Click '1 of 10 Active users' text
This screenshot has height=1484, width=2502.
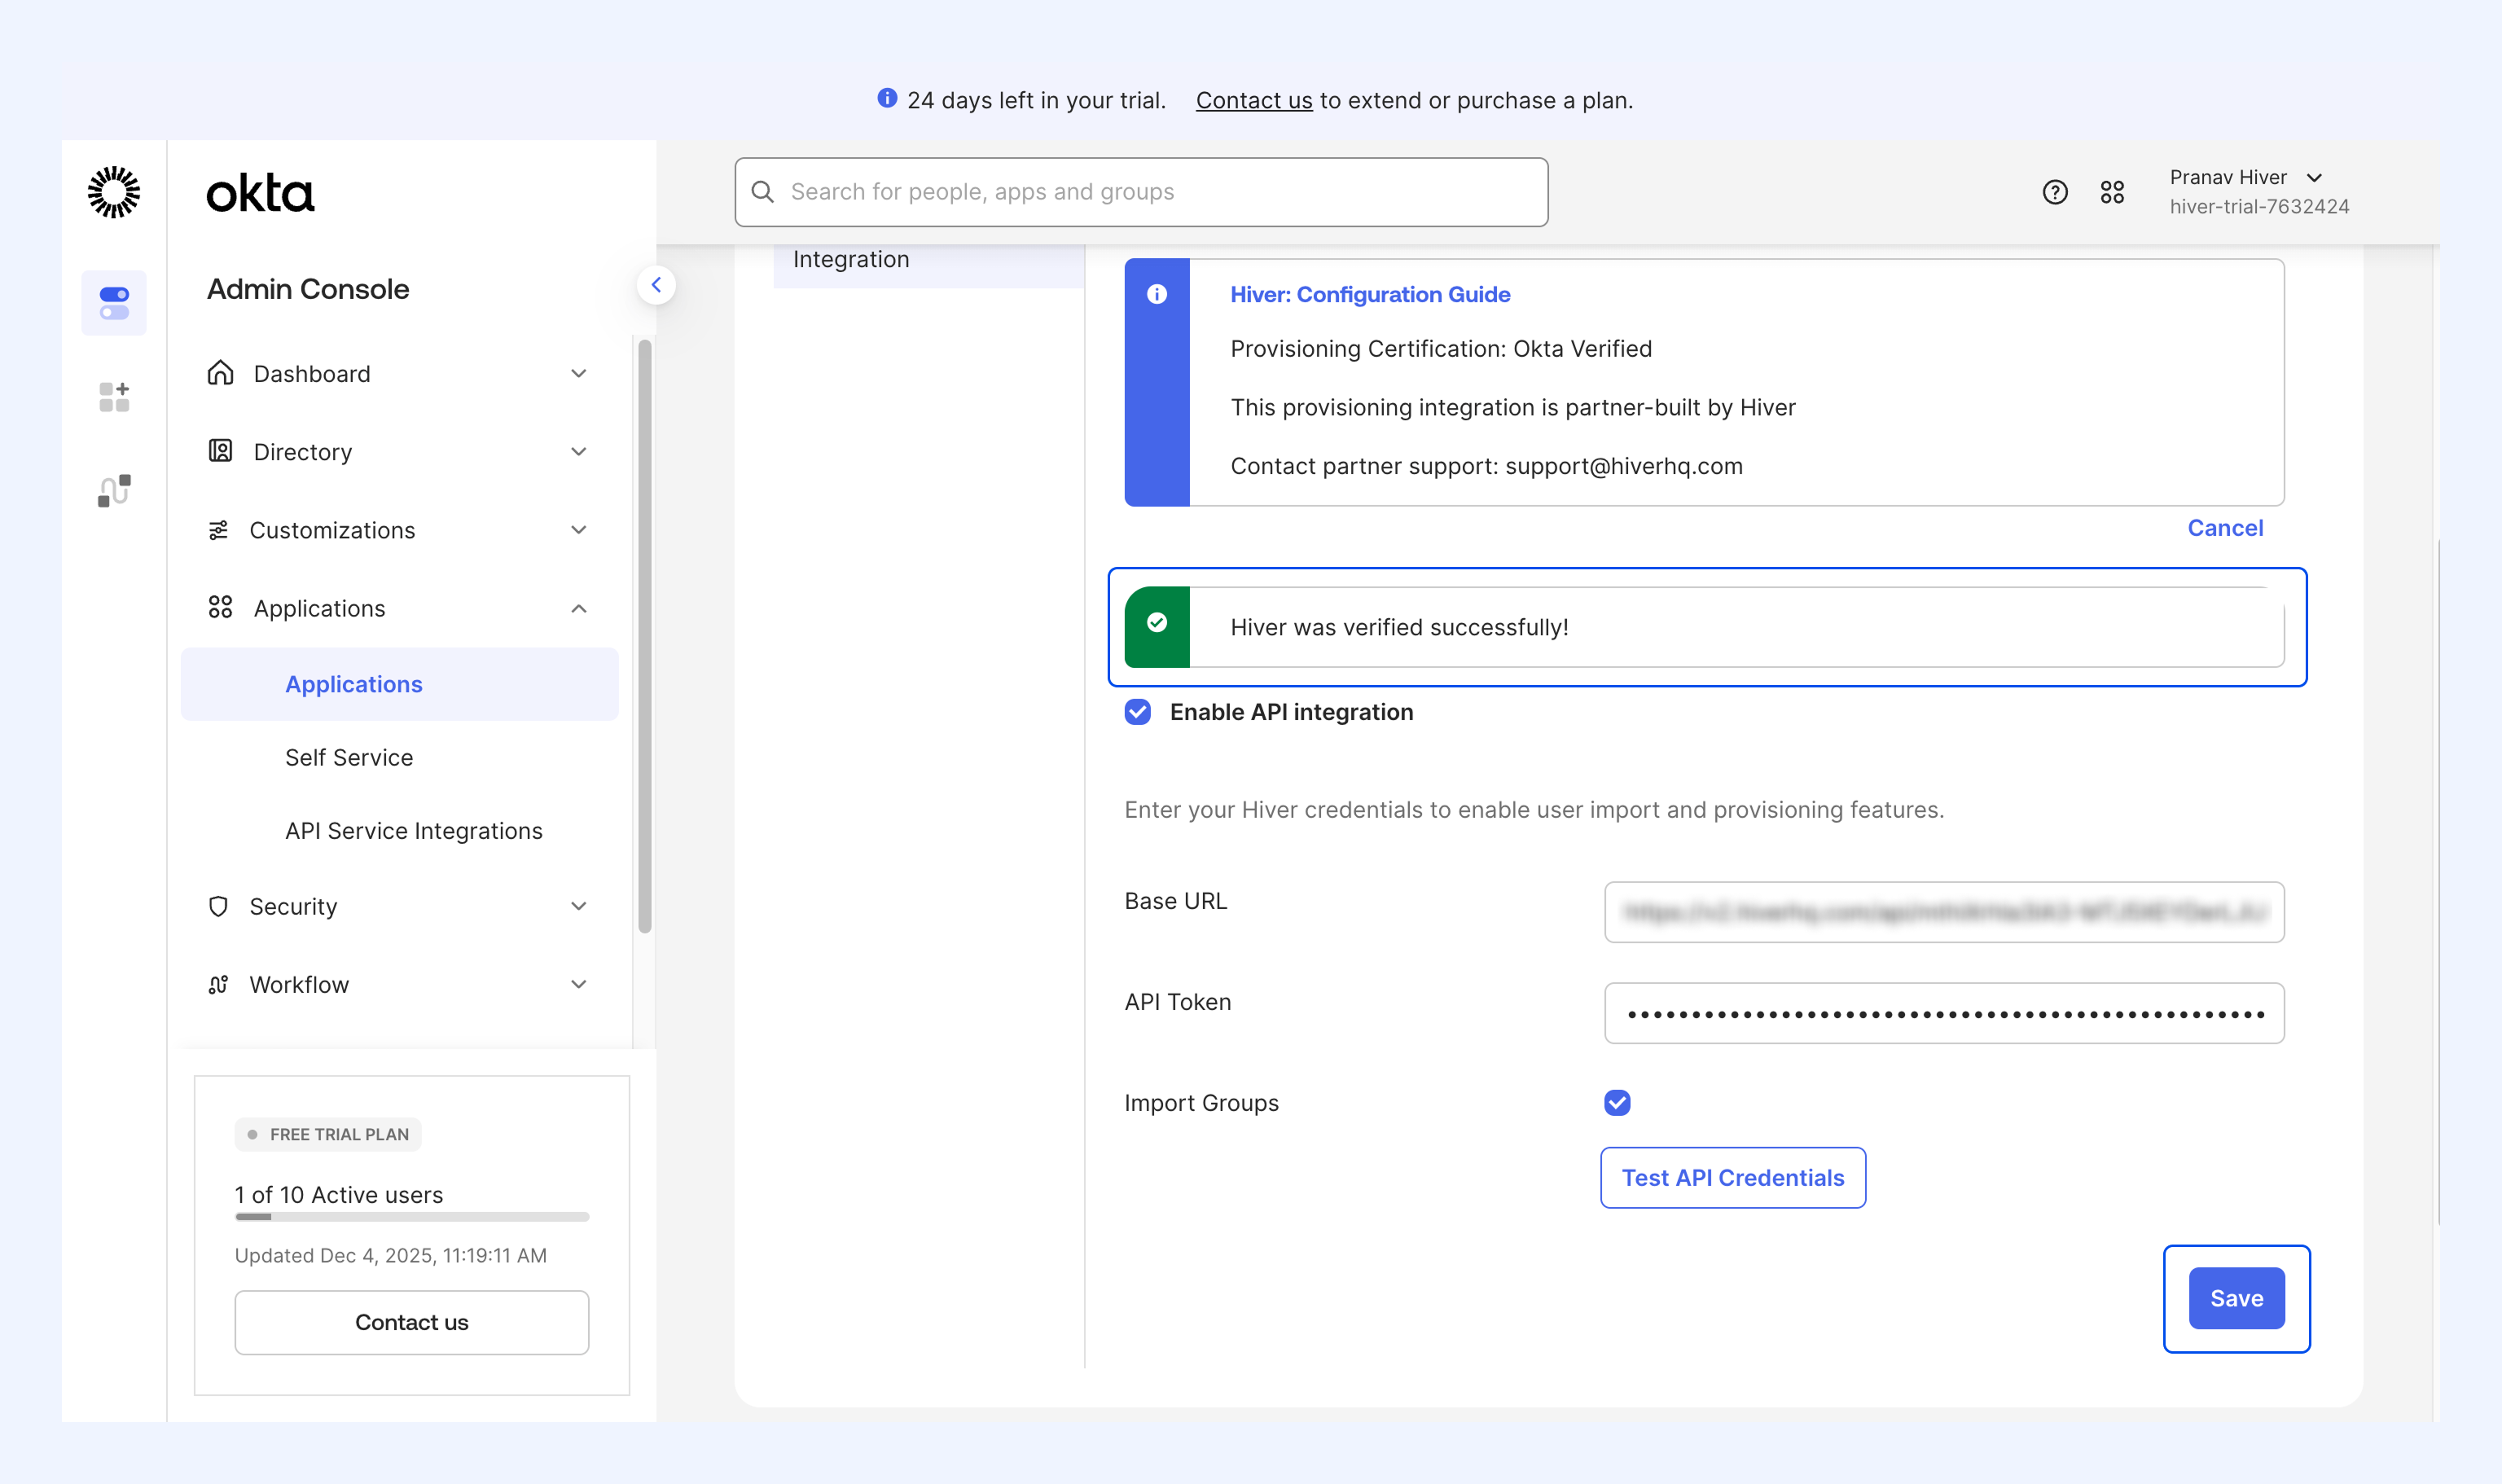[x=339, y=1195]
